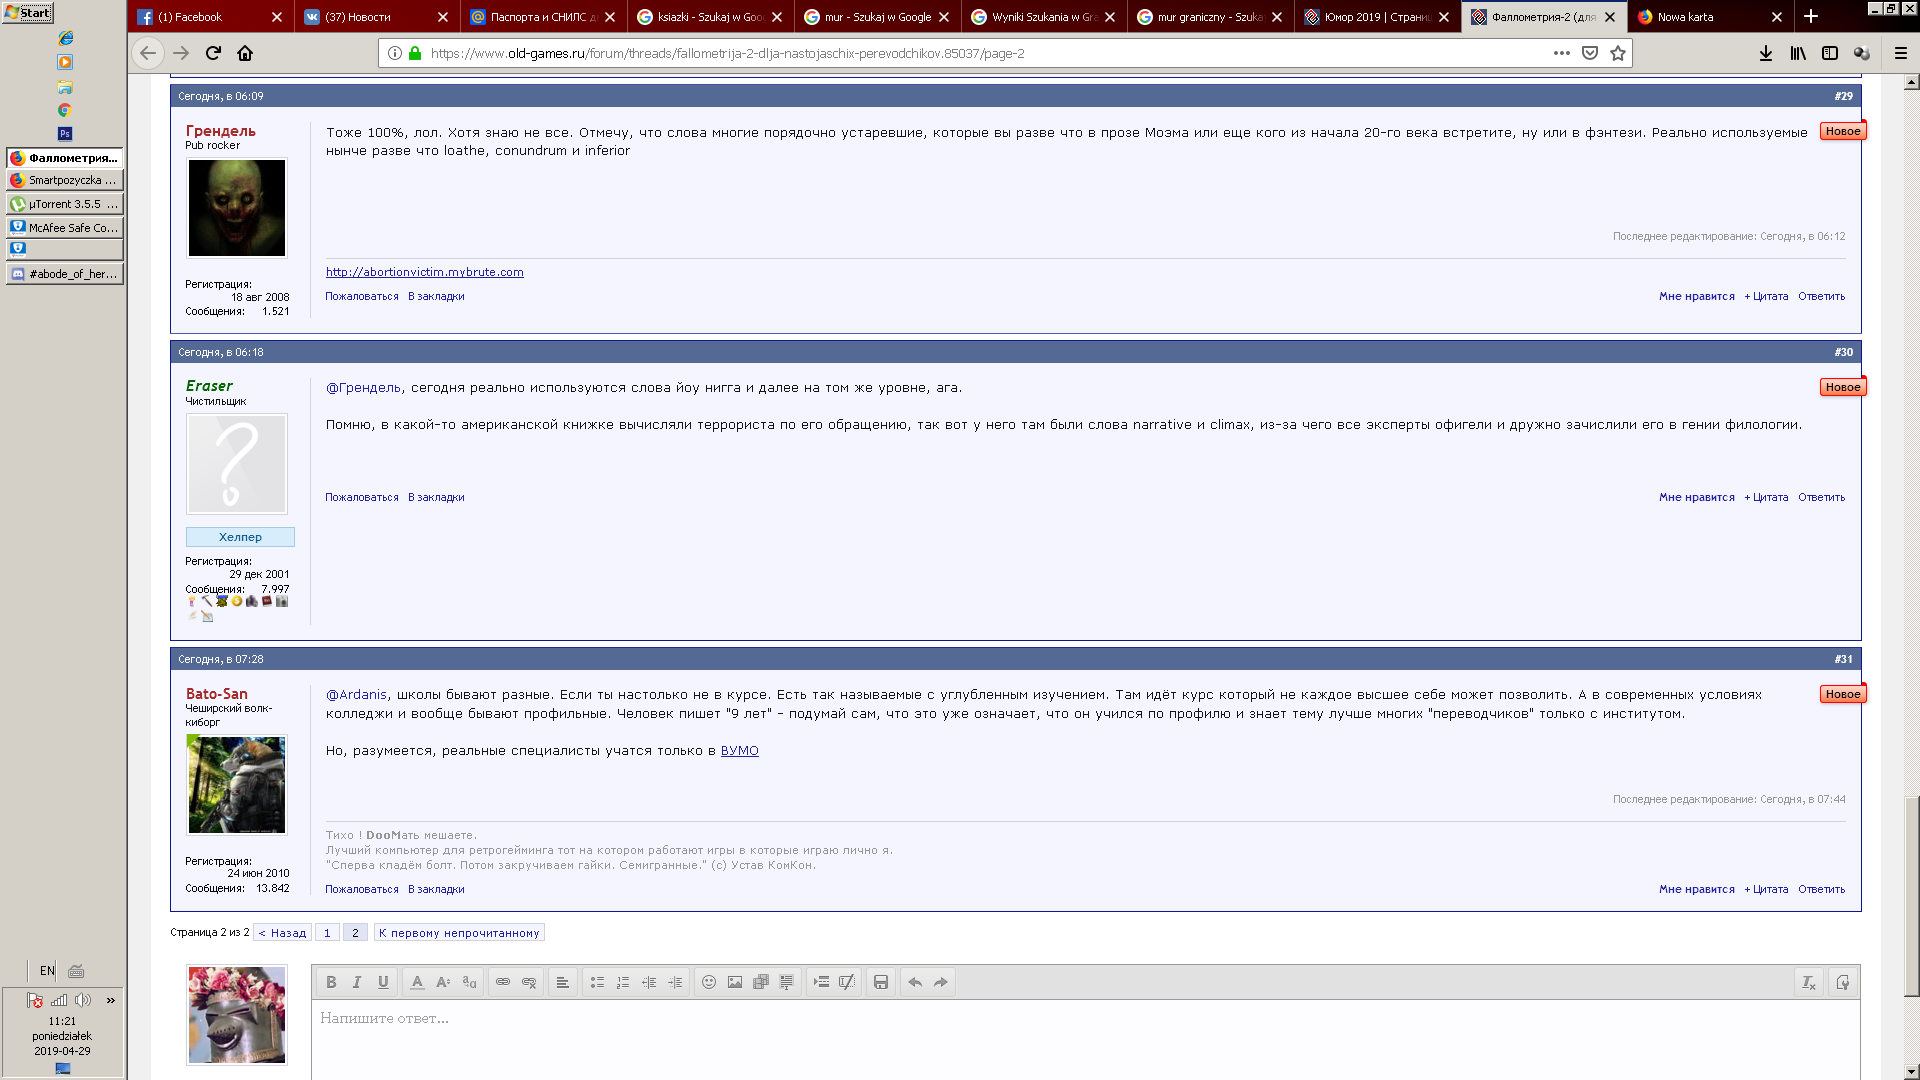
Task: Open the text alignment dropdown
Action: [562, 982]
